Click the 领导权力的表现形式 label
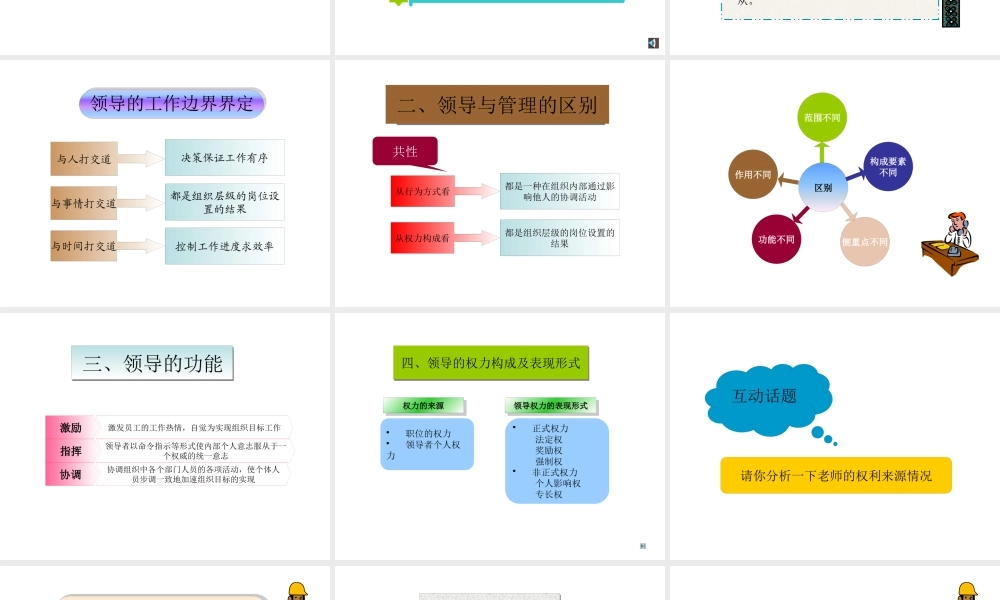This screenshot has width=1000, height=600. (550, 406)
